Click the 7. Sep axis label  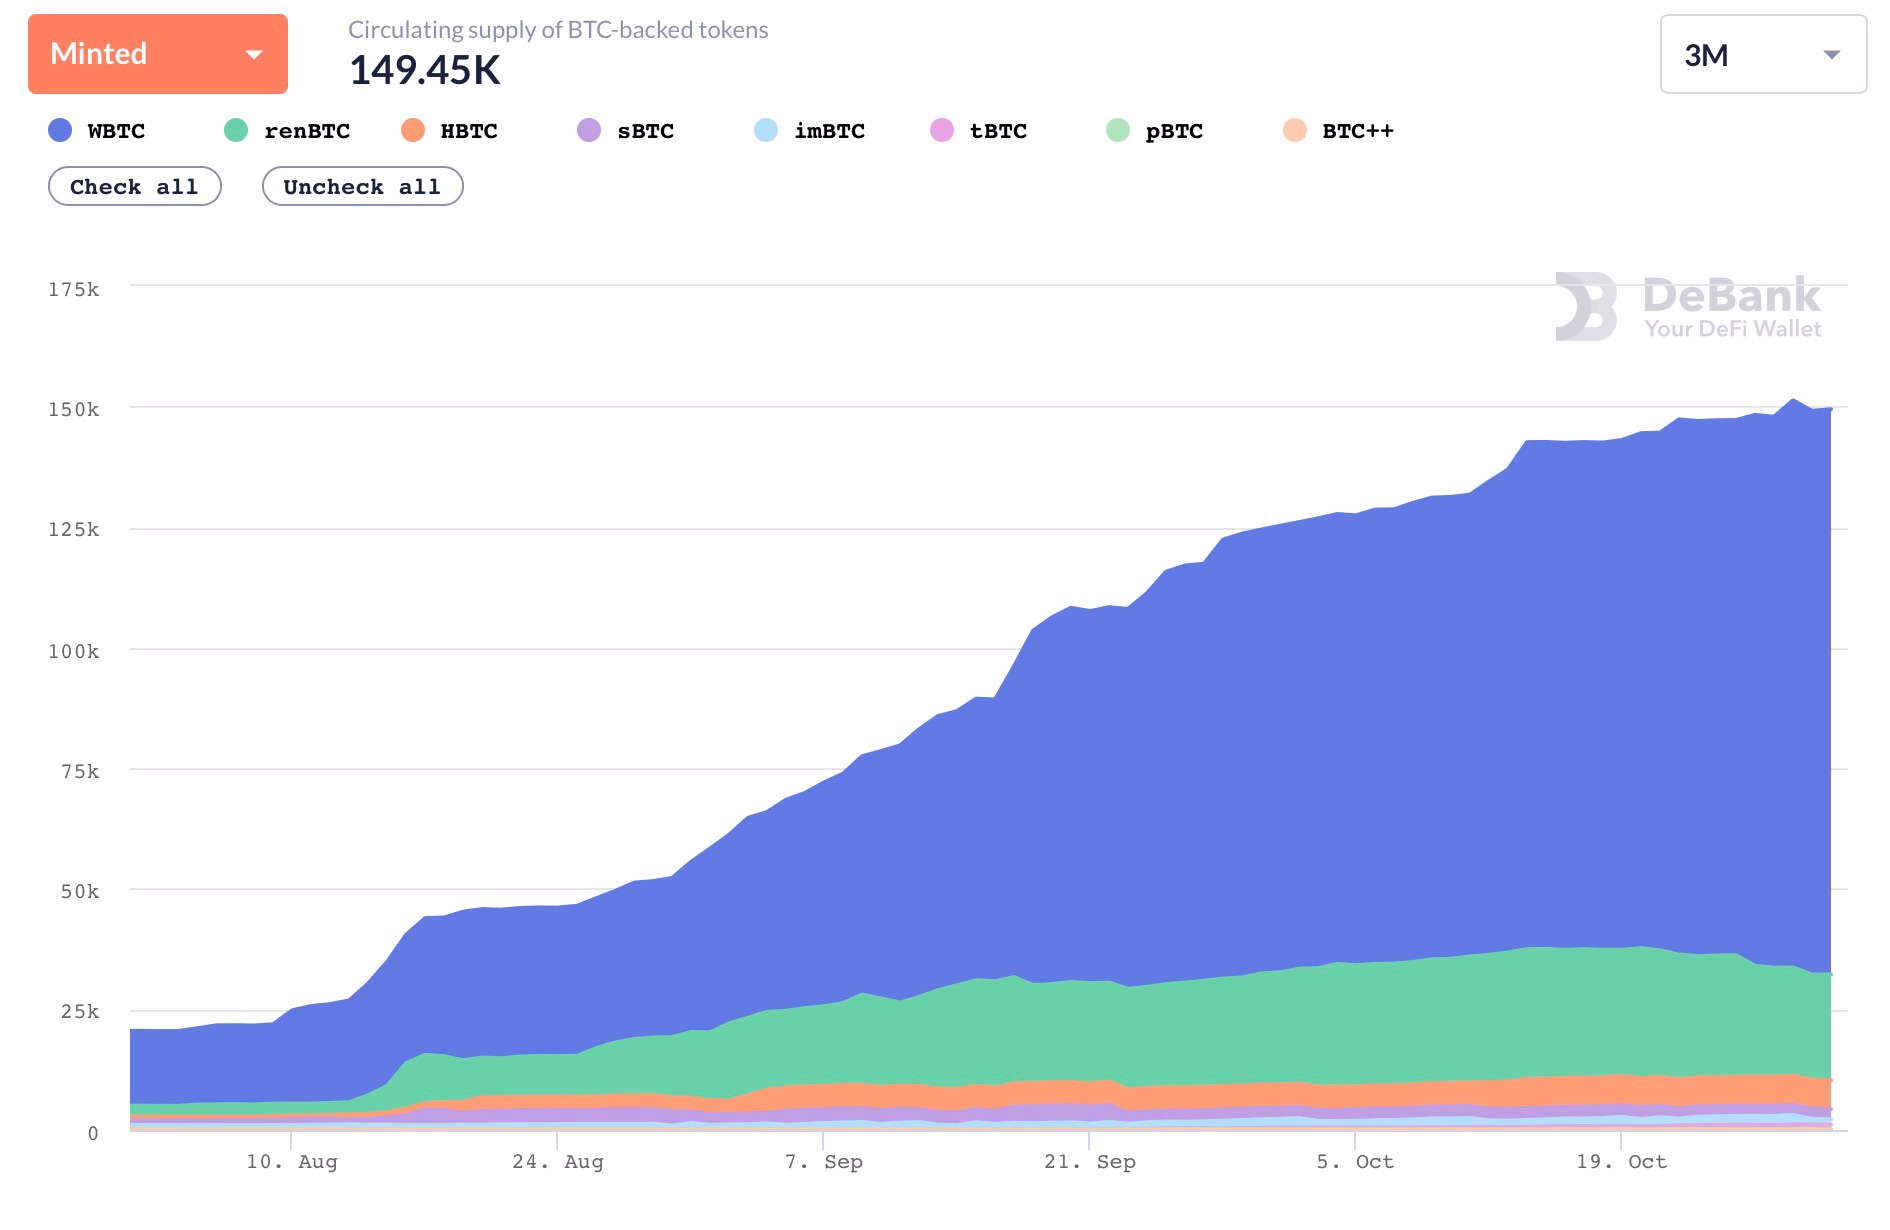824,1162
